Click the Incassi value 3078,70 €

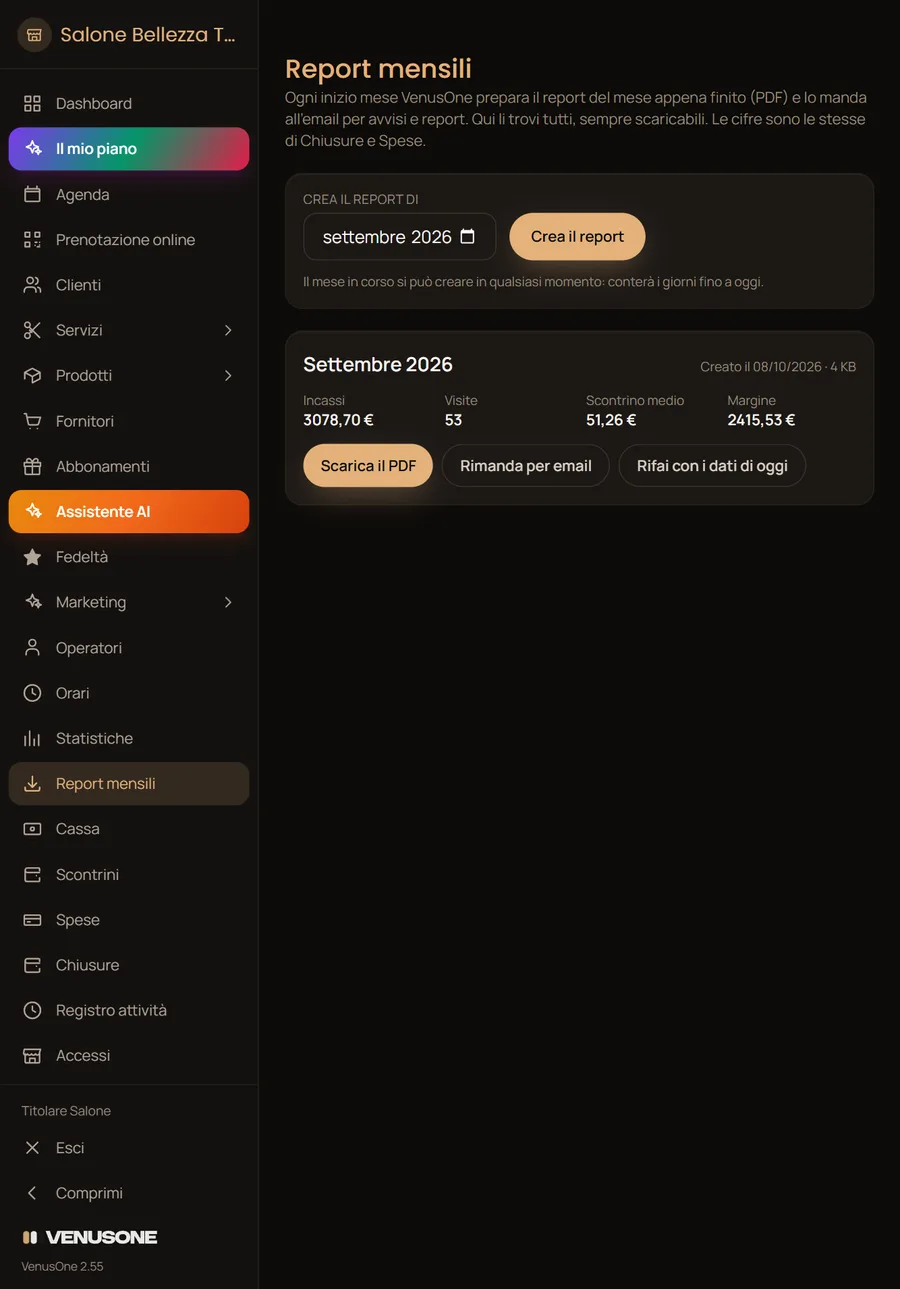(338, 420)
